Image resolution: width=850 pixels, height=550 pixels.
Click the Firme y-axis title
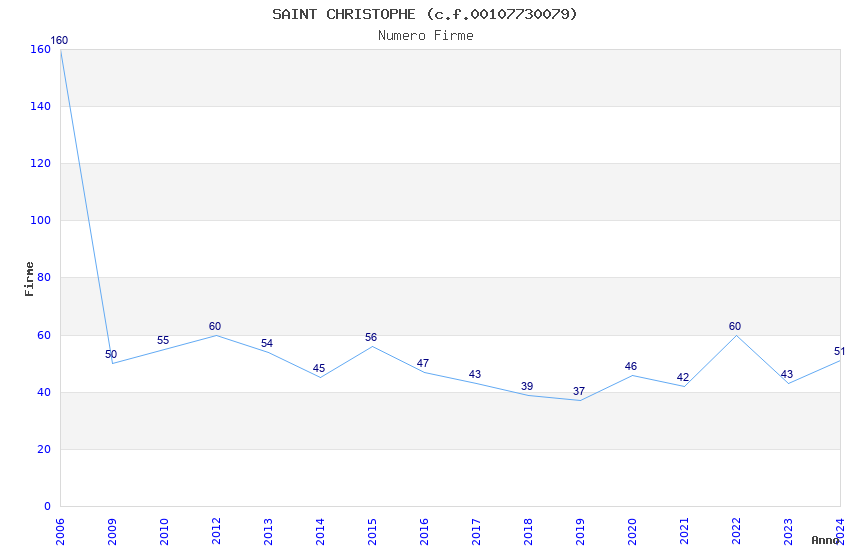(x=29, y=279)
